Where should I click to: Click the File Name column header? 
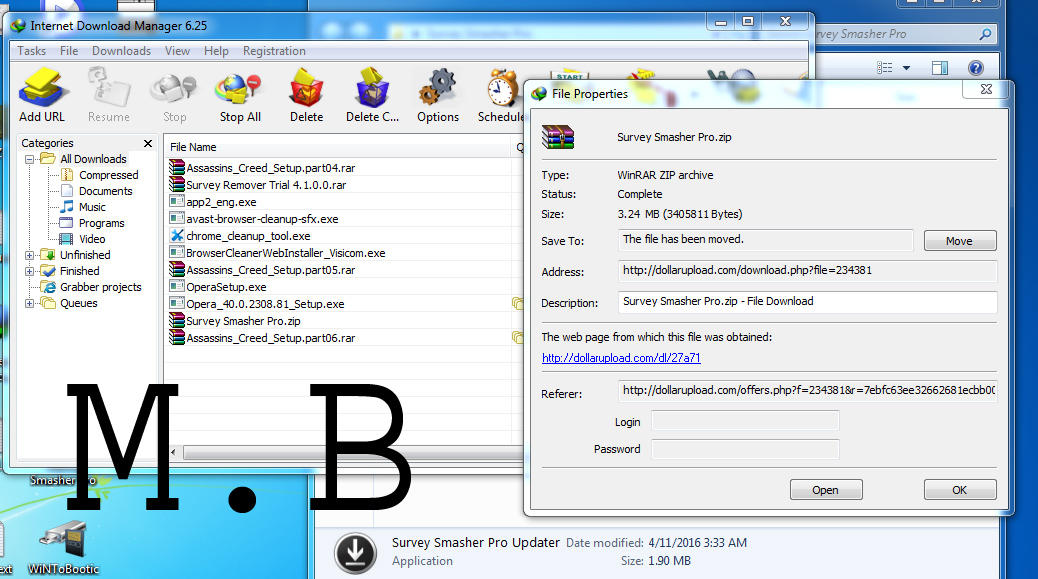point(339,147)
